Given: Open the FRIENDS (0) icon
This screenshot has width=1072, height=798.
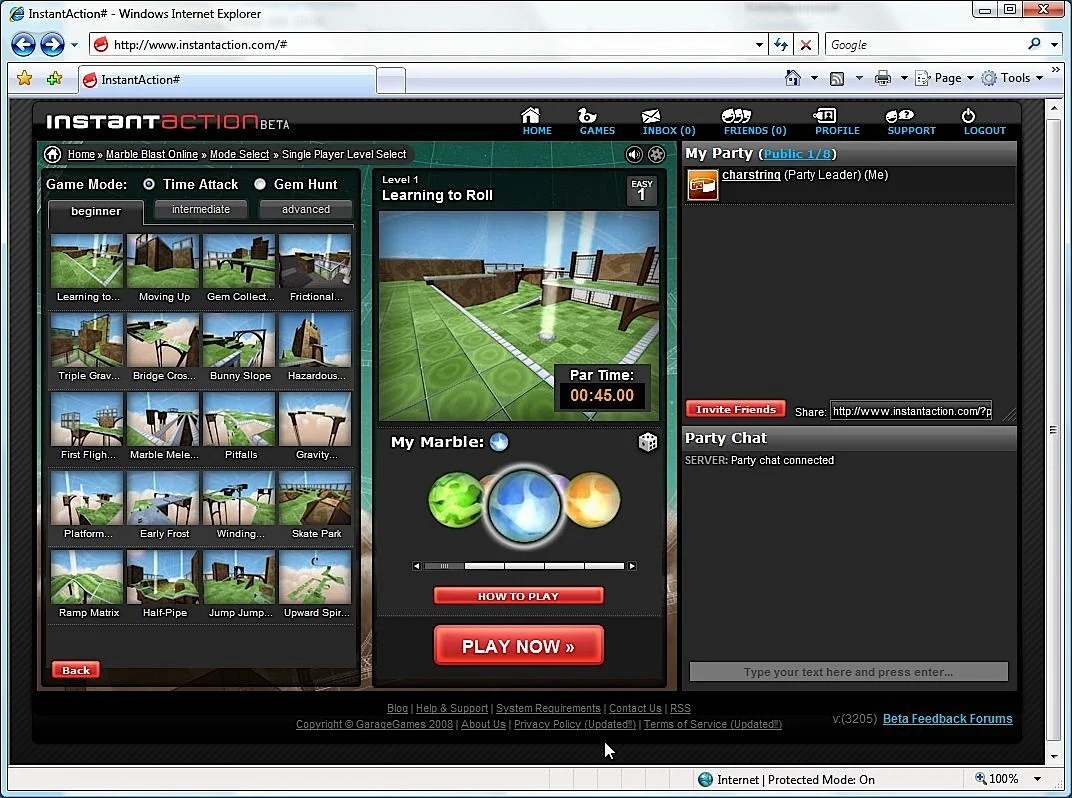Looking at the screenshot, I should pyautogui.click(x=736, y=115).
